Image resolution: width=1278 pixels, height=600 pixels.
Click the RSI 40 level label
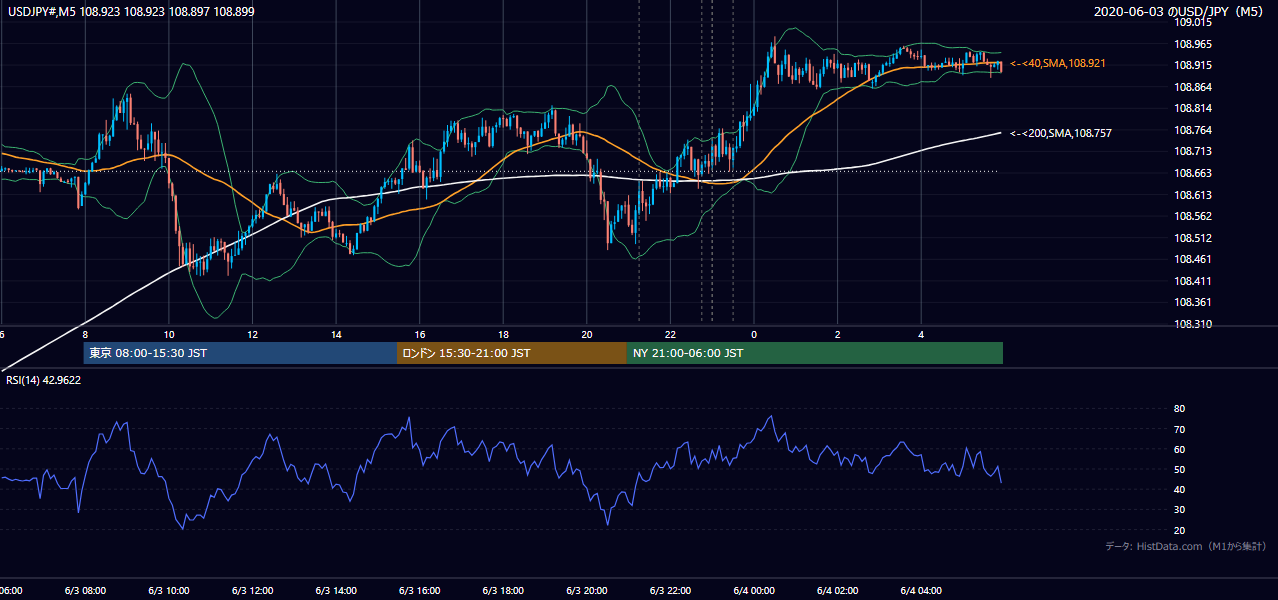click(x=1179, y=489)
